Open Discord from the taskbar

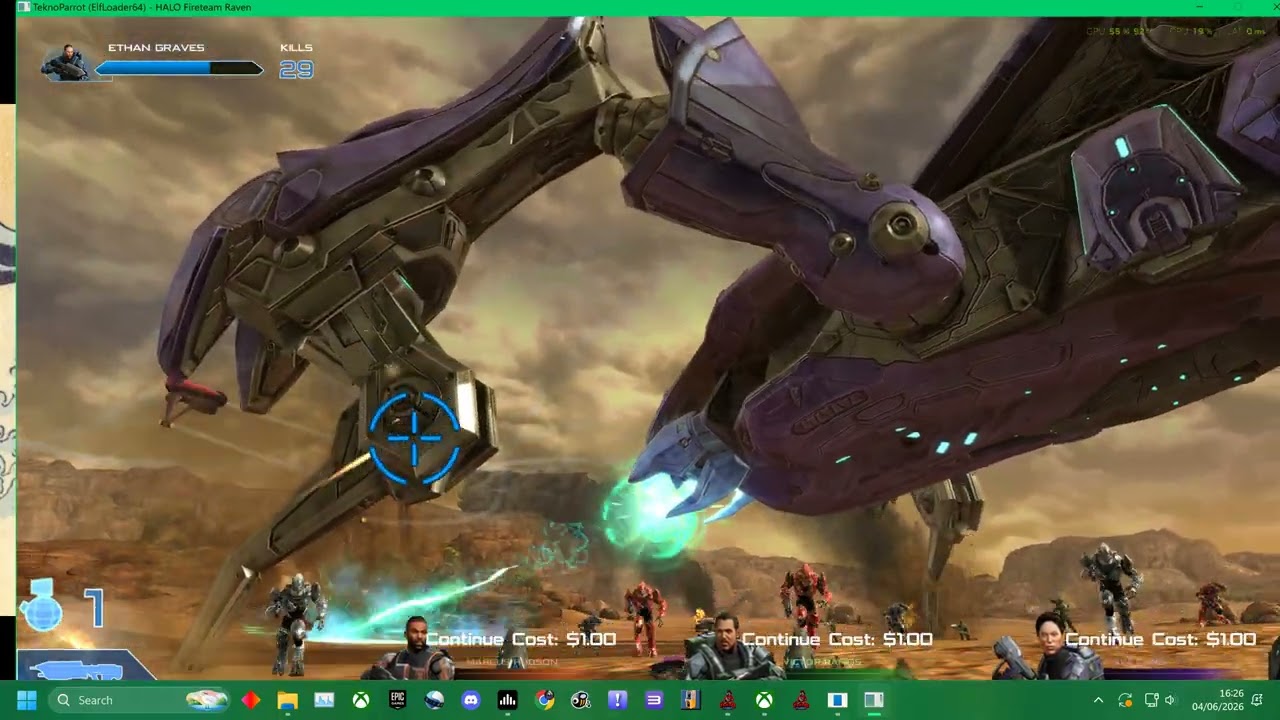click(x=471, y=700)
